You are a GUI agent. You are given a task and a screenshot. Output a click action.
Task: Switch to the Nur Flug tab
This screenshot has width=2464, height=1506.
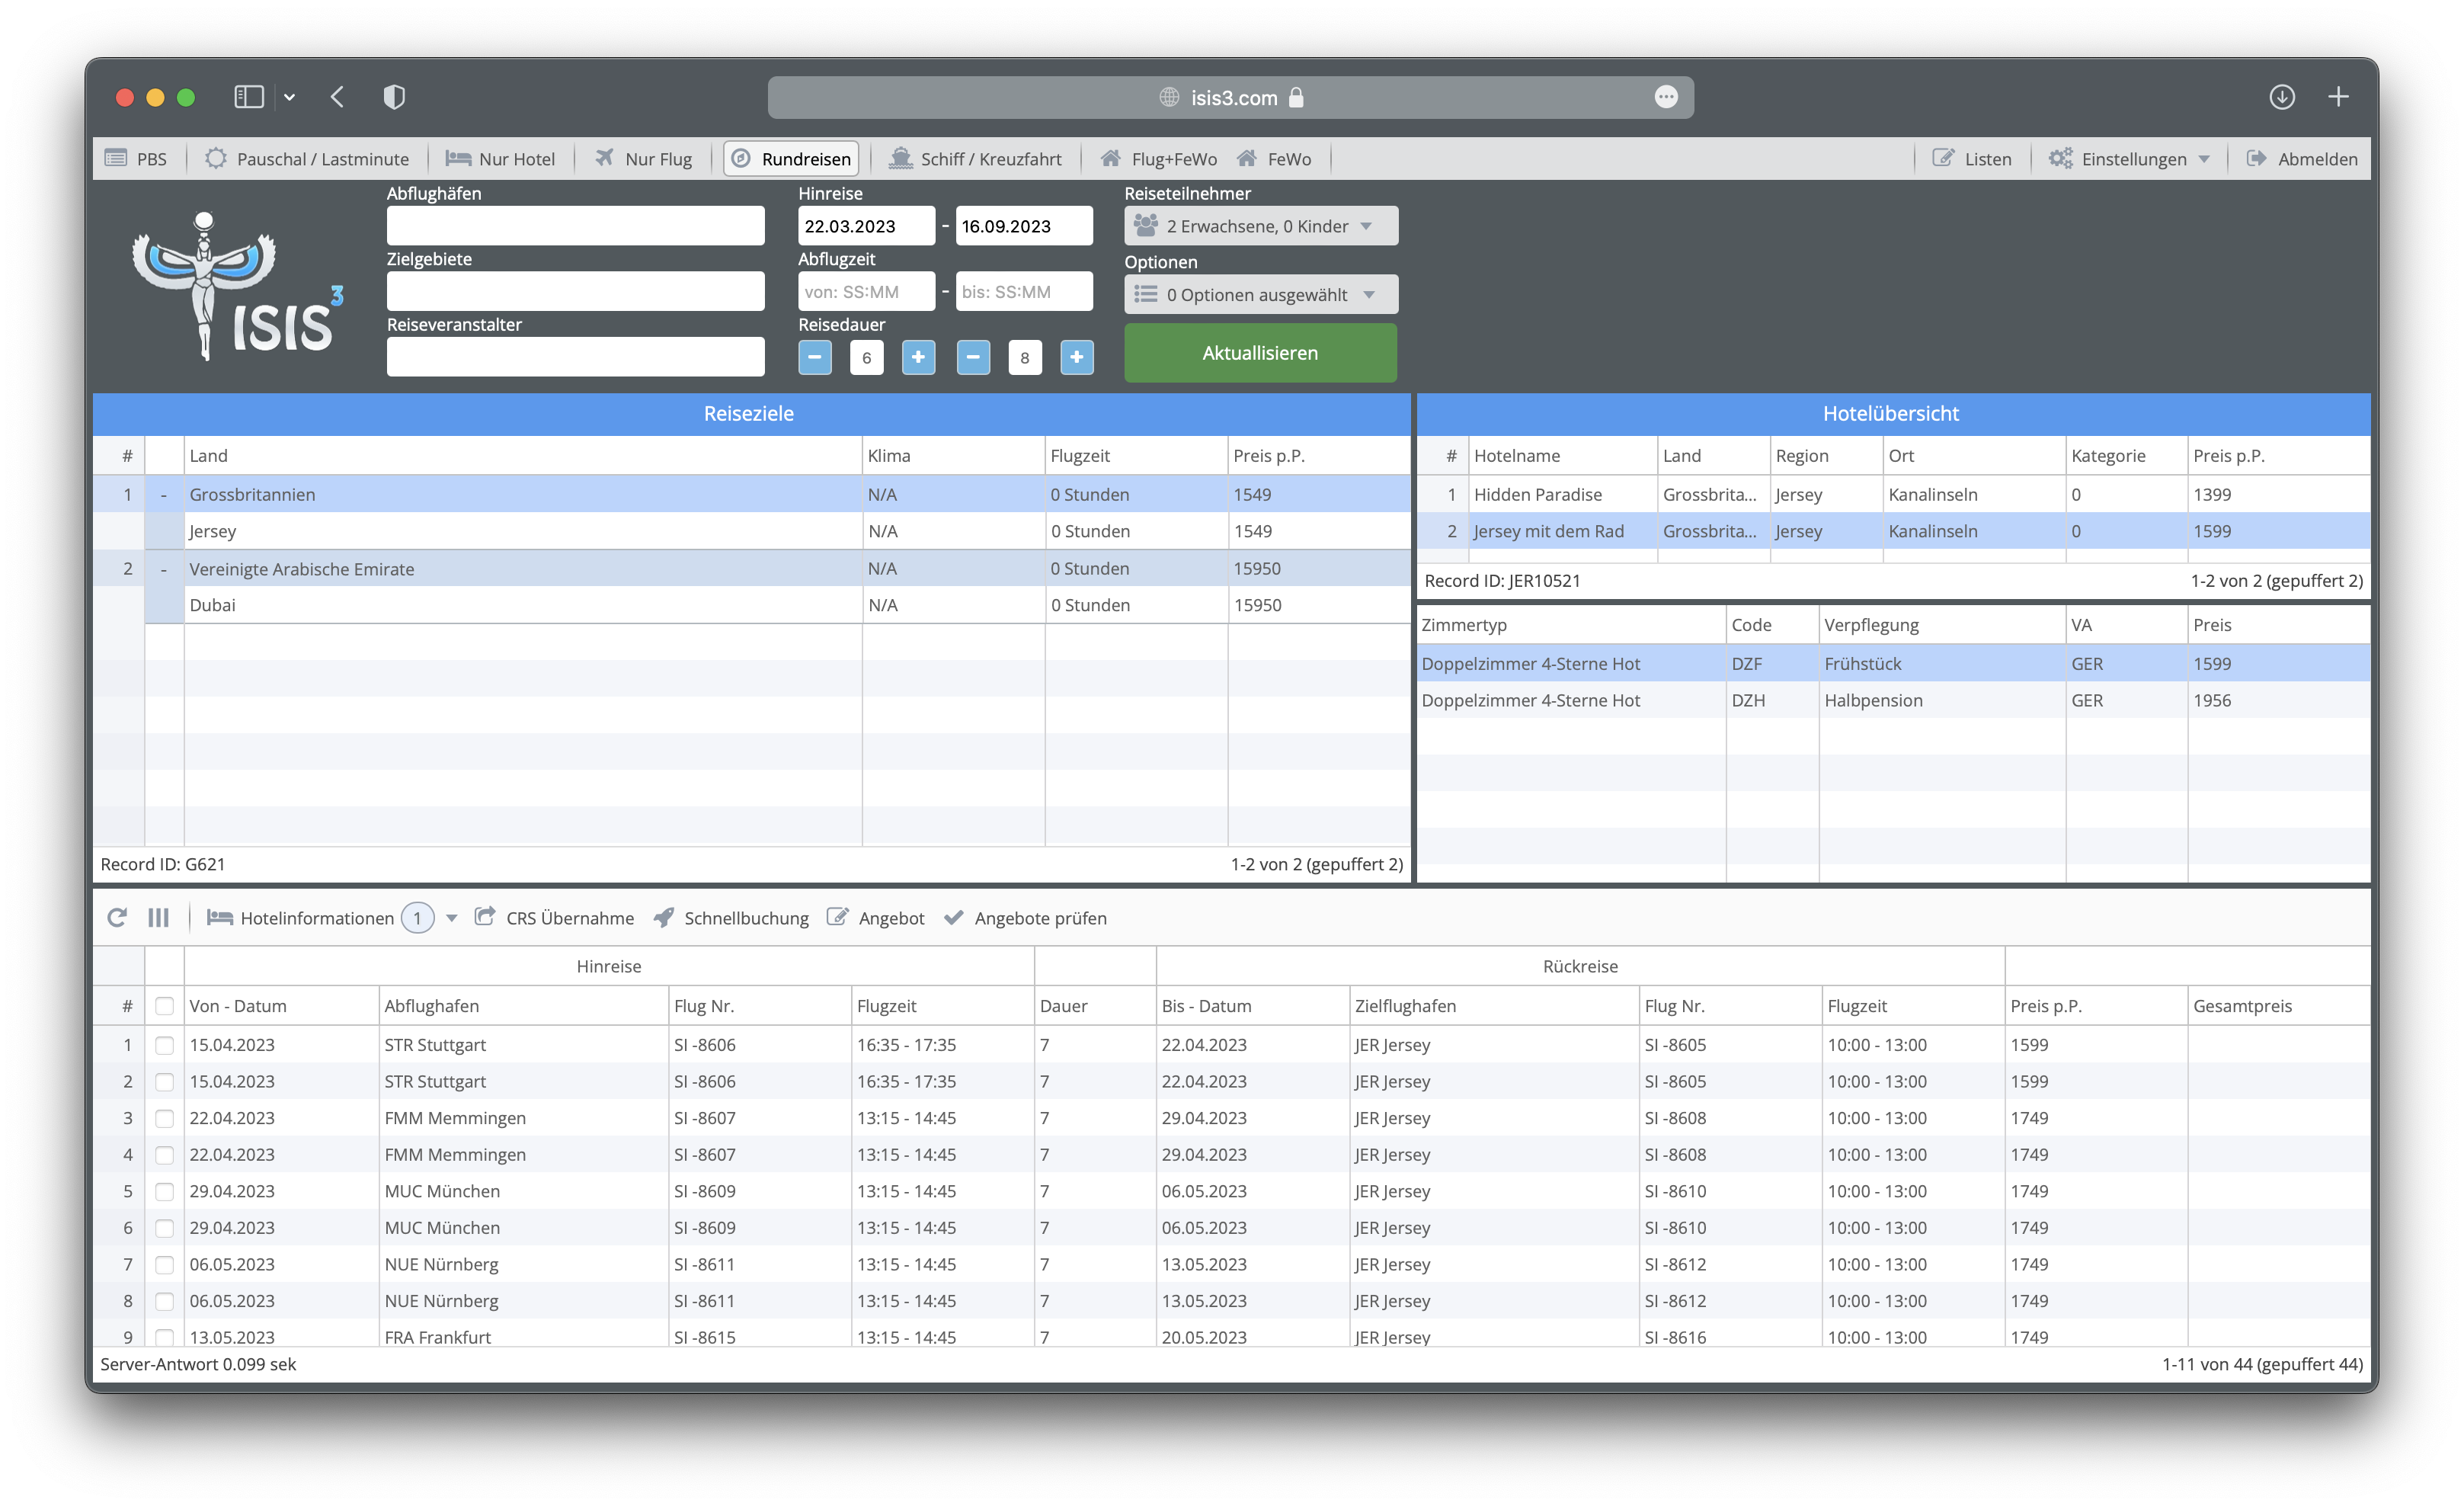click(644, 159)
